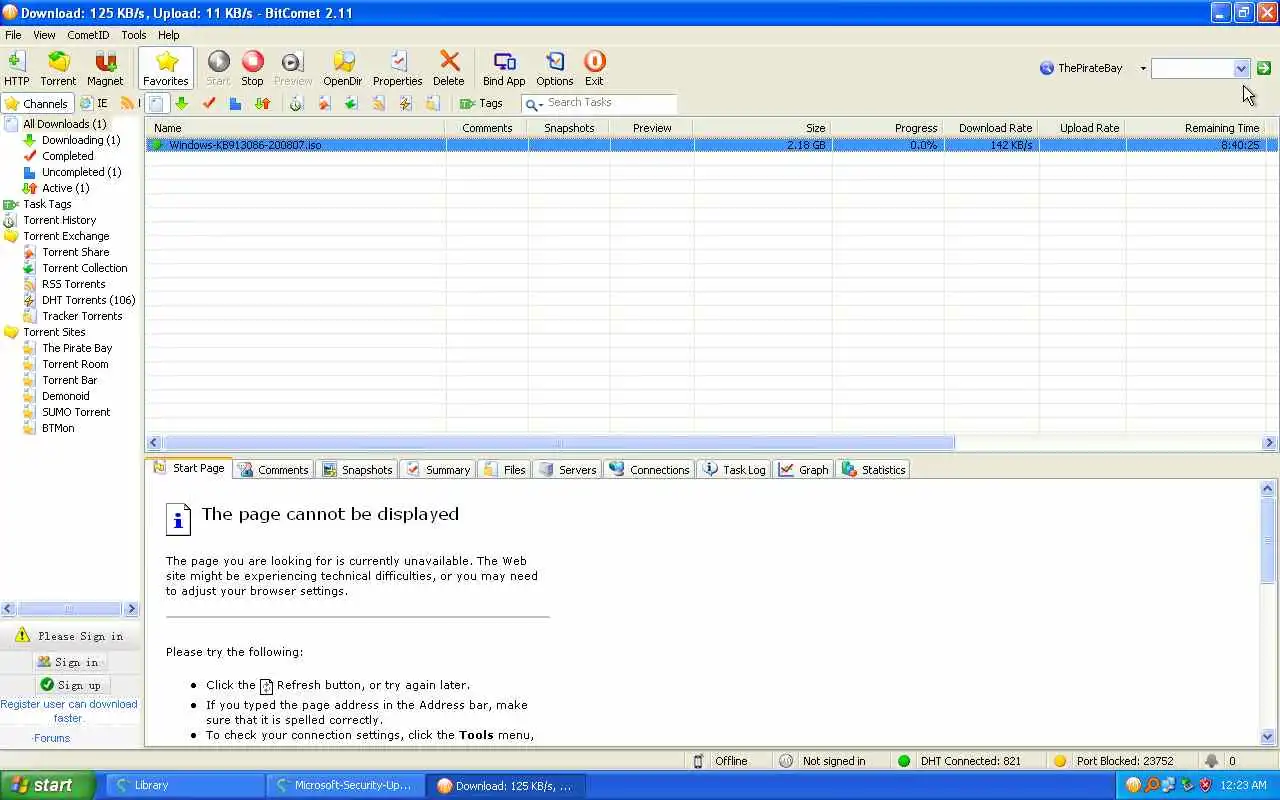Select Torrent History in sidebar
The height and width of the screenshot is (800, 1280).
(x=60, y=220)
